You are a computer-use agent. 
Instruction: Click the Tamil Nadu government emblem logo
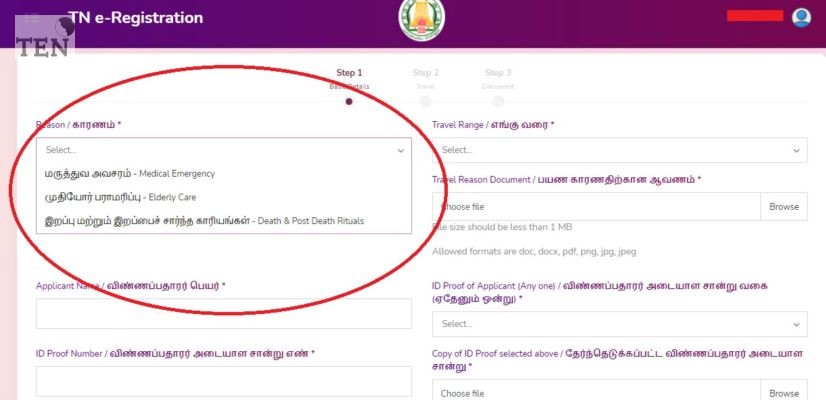421,19
